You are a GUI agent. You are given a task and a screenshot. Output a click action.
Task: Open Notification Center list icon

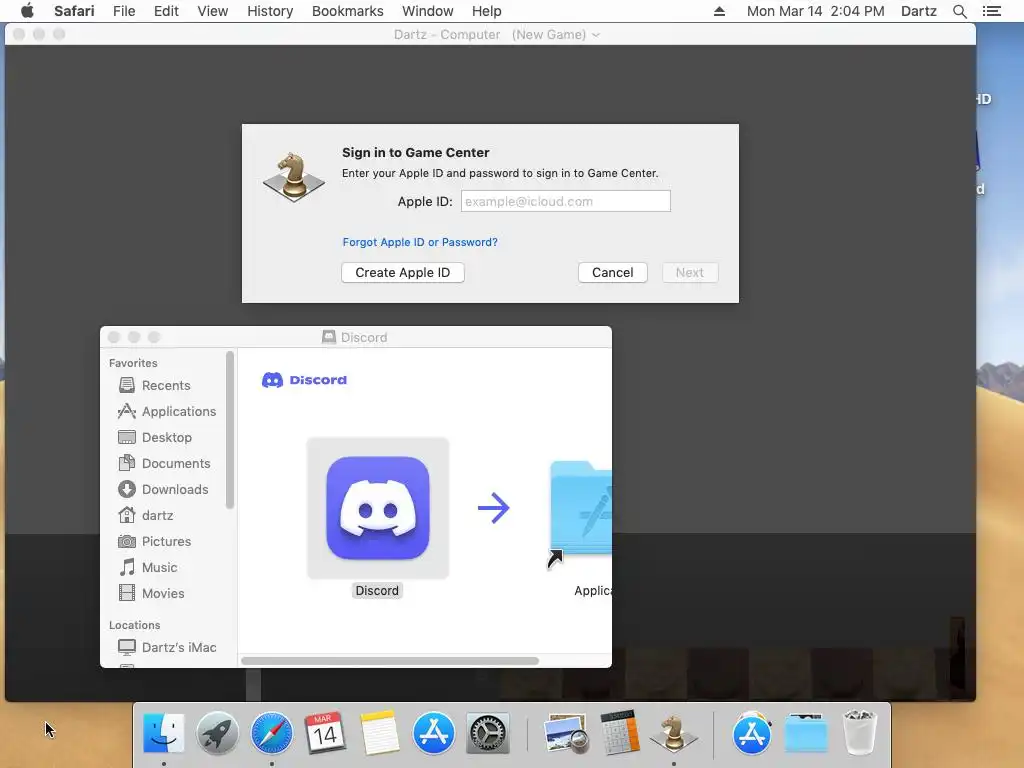[x=991, y=11]
